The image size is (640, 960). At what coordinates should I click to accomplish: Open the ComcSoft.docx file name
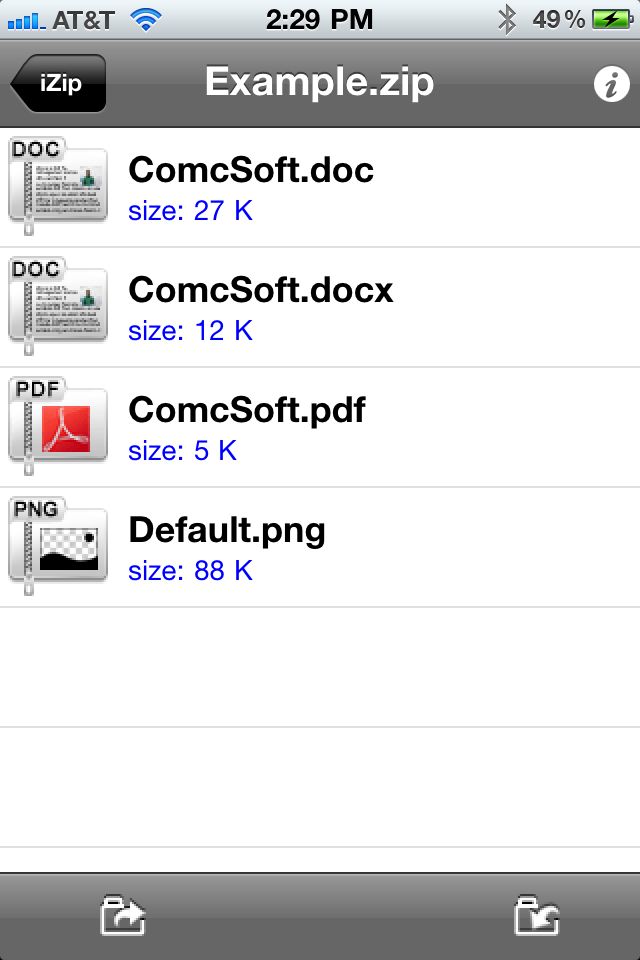(260, 290)
